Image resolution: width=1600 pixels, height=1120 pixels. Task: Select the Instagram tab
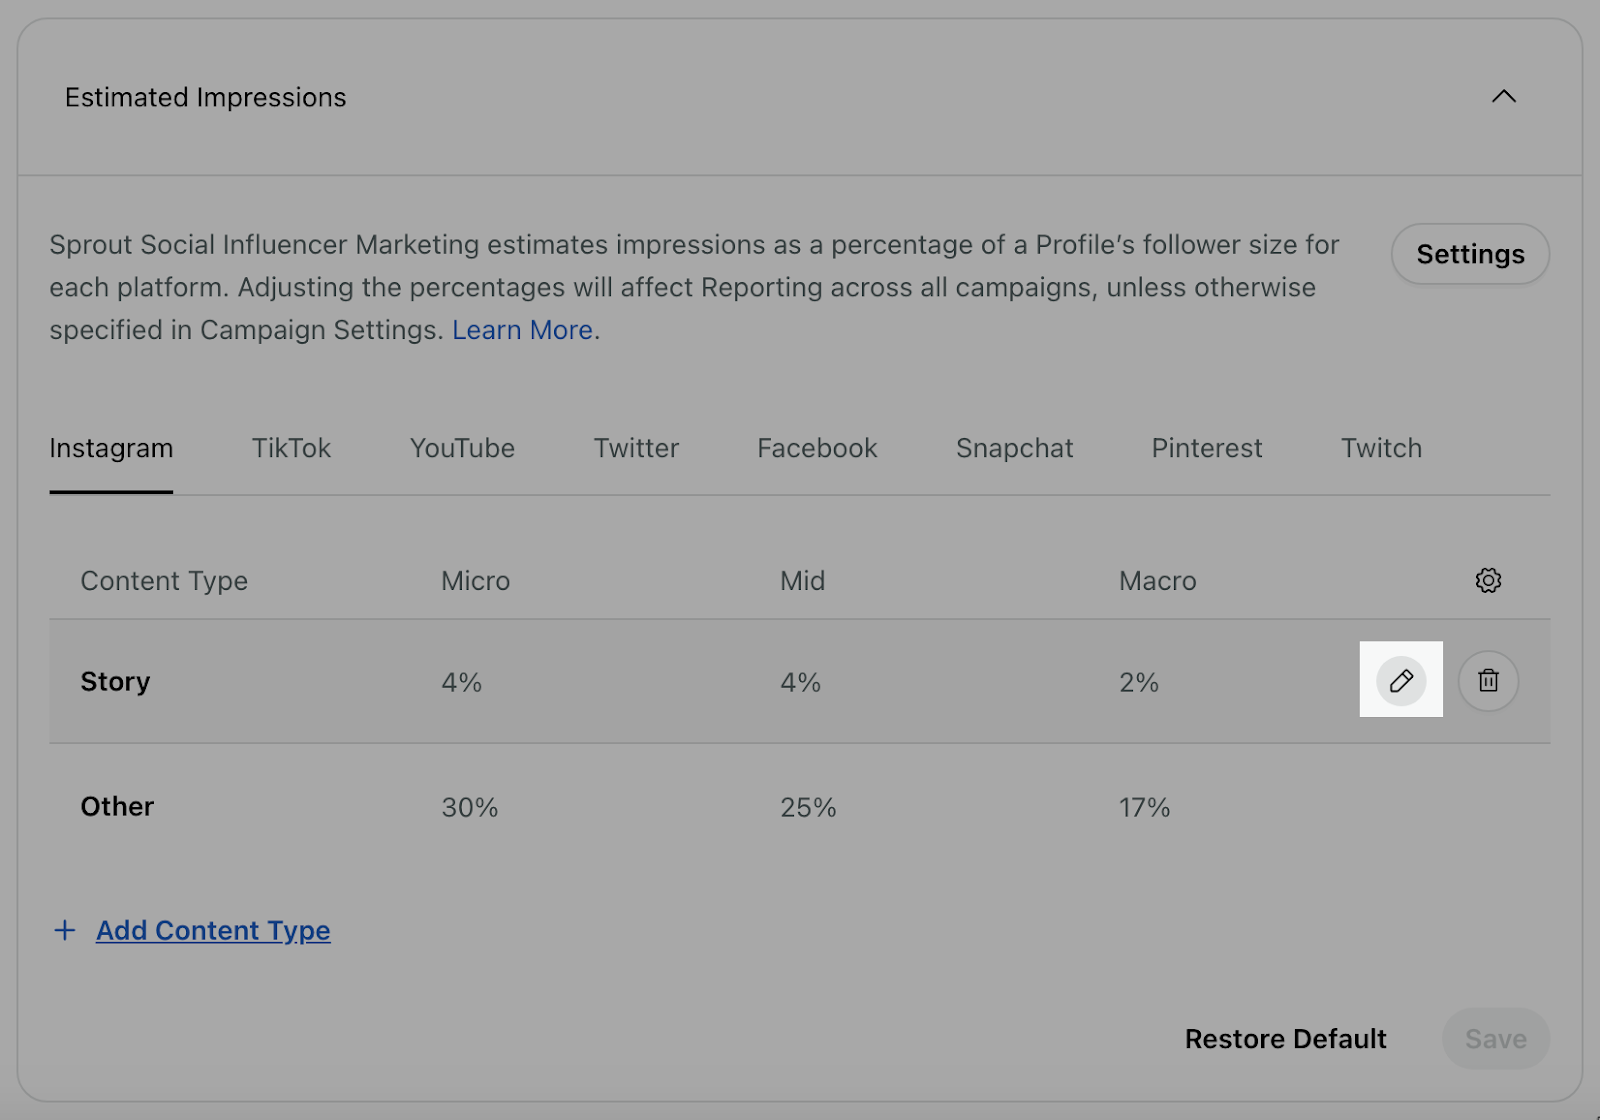pos(111,449)
